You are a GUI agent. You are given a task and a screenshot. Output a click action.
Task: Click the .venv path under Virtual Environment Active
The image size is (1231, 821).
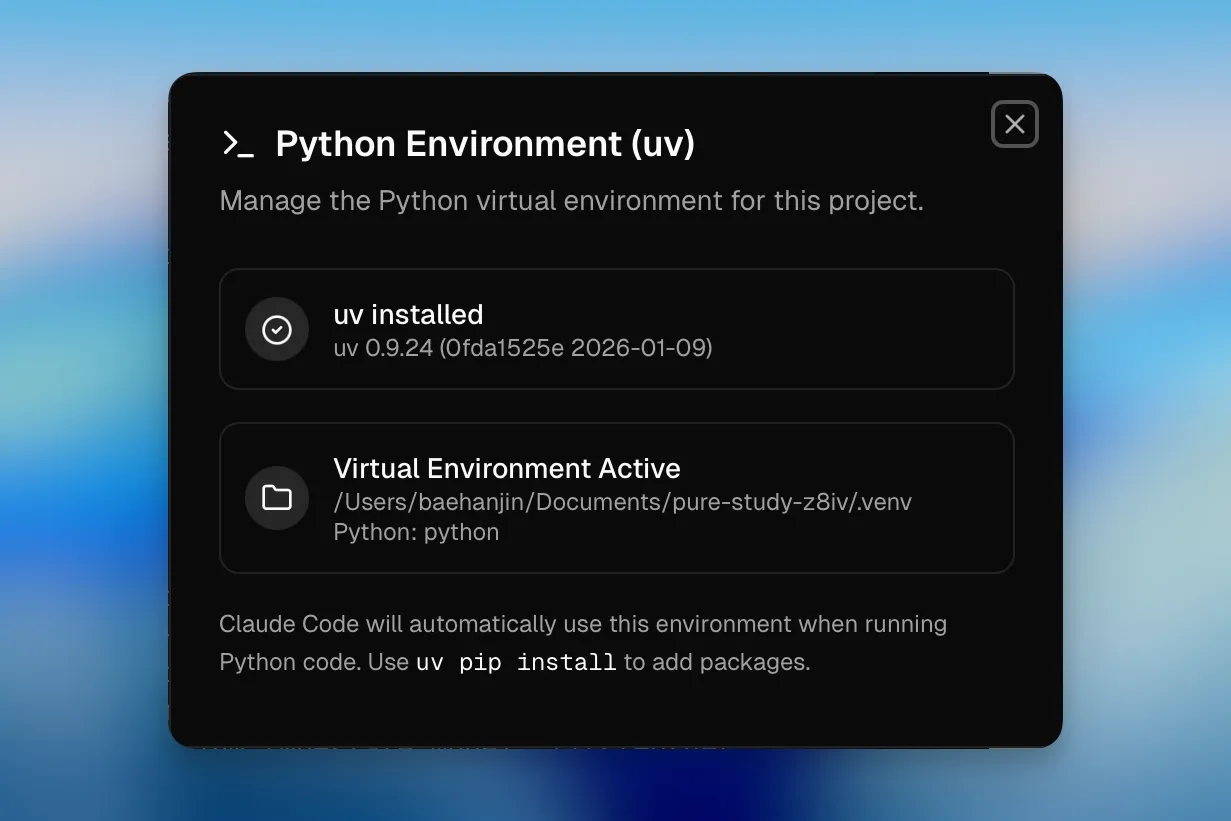pos(622,501)
